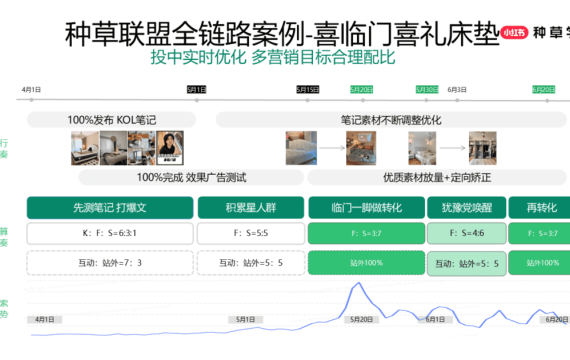Select the 100%完成 效果广告测试 pill
This screenshot has width=570, height=360.
pyautogui.click(x=191, y=177)
